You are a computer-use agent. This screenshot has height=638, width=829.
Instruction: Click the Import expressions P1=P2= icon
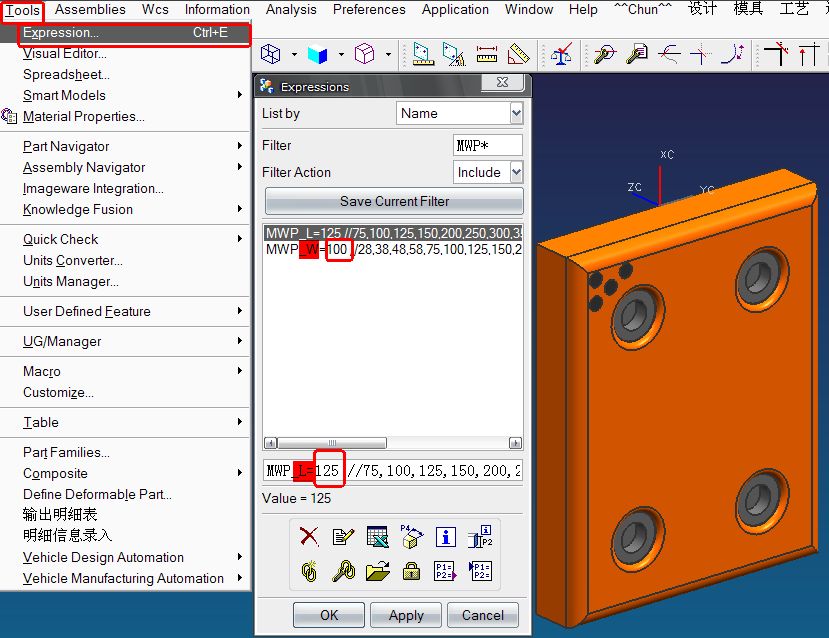point(481,571)
